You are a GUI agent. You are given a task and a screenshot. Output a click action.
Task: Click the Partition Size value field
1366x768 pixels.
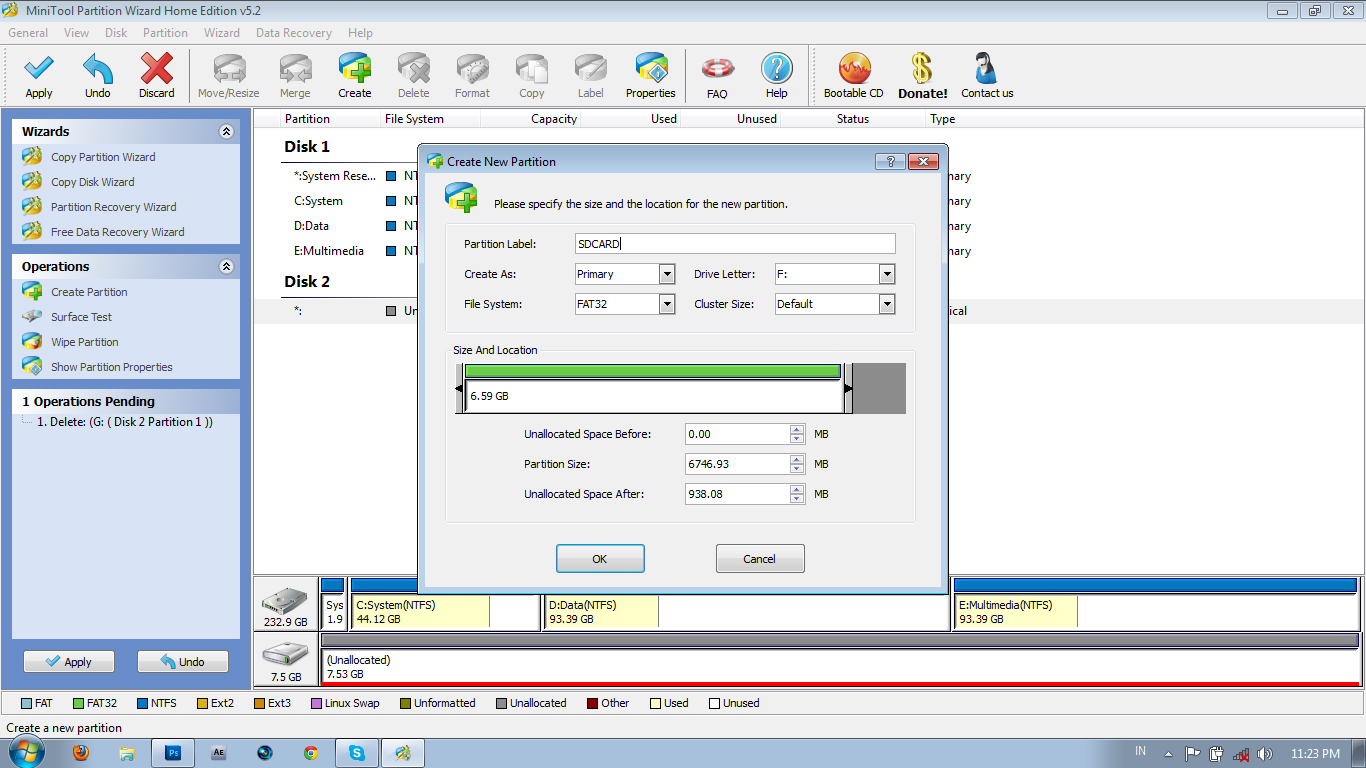point(737,464)
